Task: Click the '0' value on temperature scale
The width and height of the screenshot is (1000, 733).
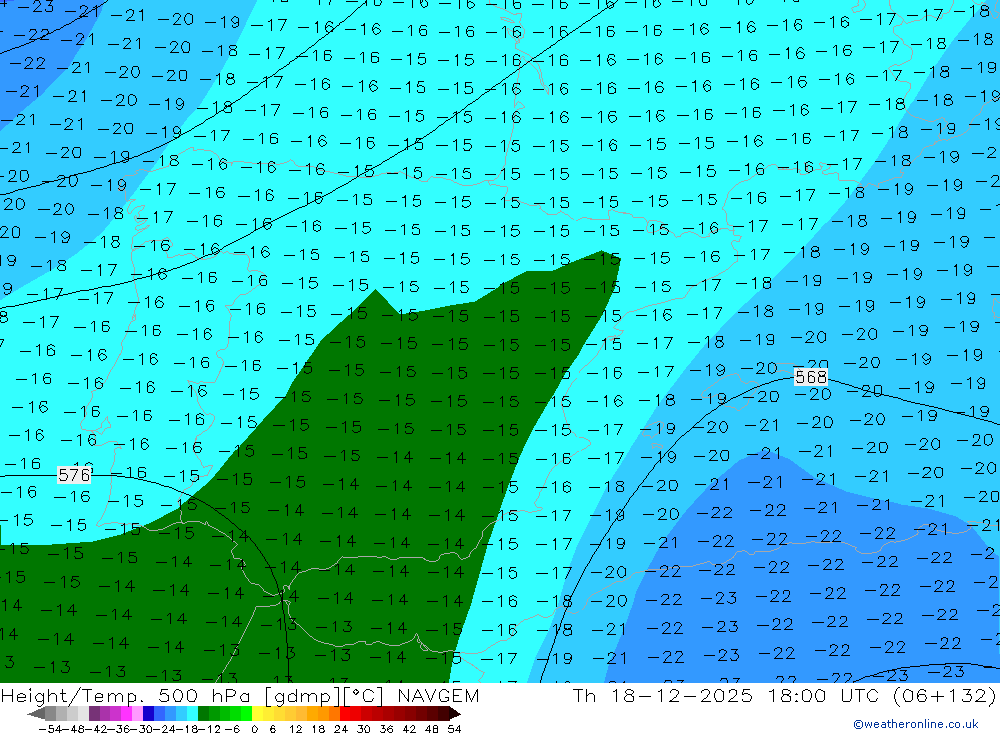Action: pyautogui.click(x=254, y=729)
